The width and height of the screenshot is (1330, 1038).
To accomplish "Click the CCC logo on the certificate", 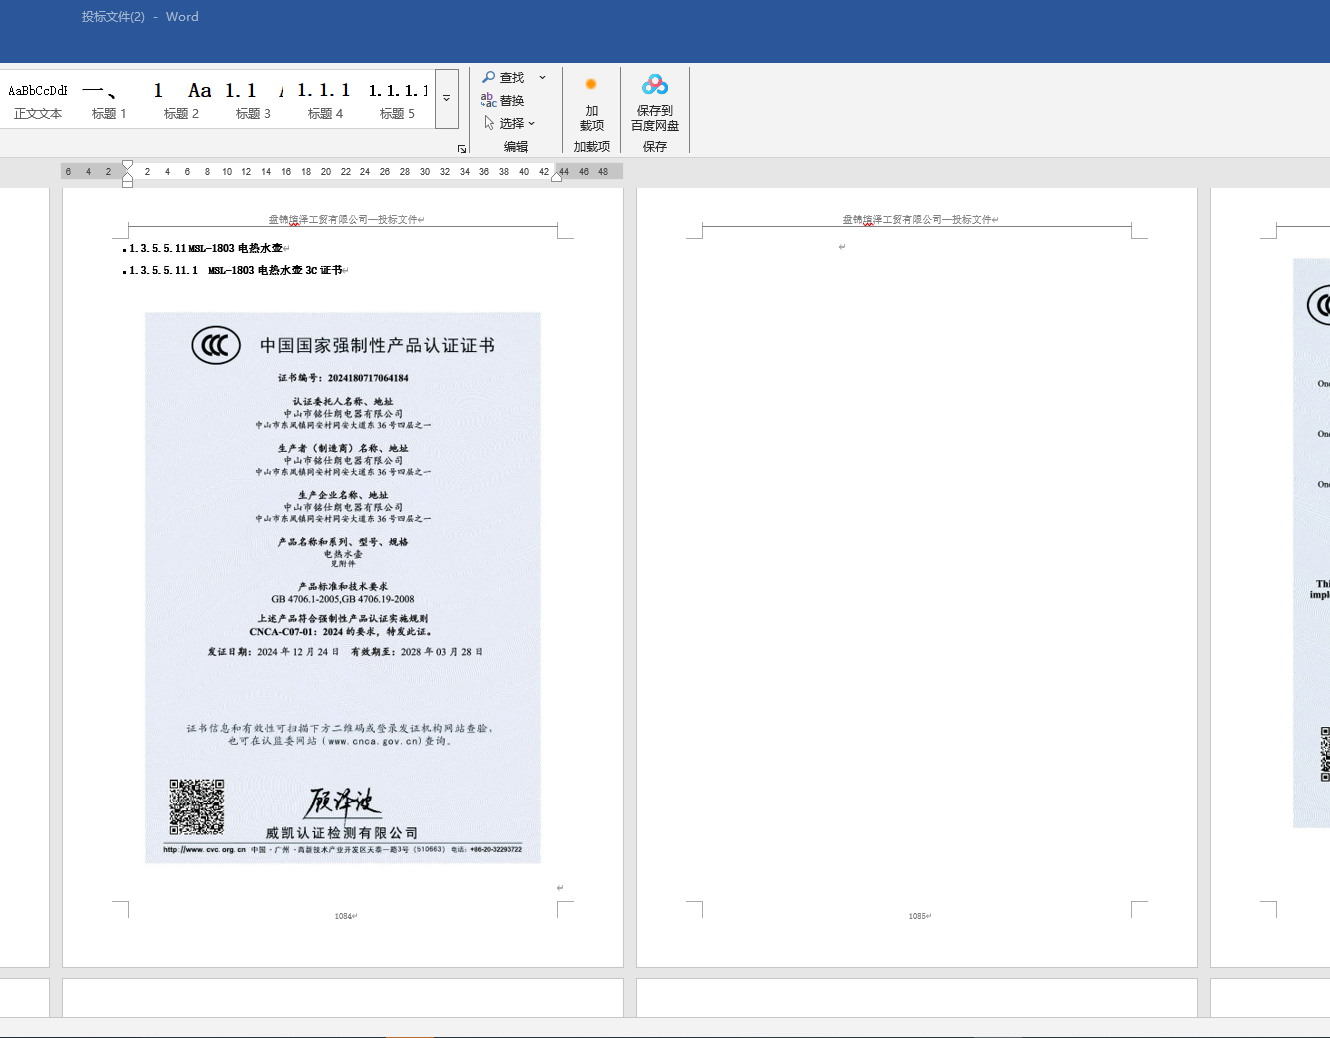I will click(216, 346).
